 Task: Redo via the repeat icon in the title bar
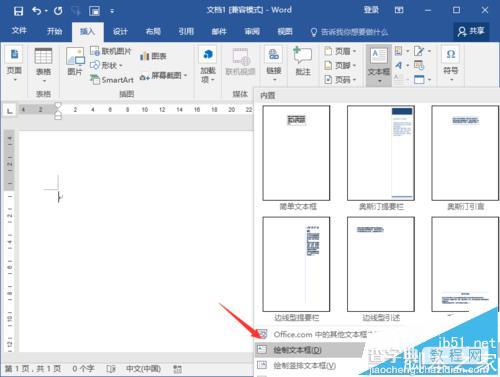[58, 11]
